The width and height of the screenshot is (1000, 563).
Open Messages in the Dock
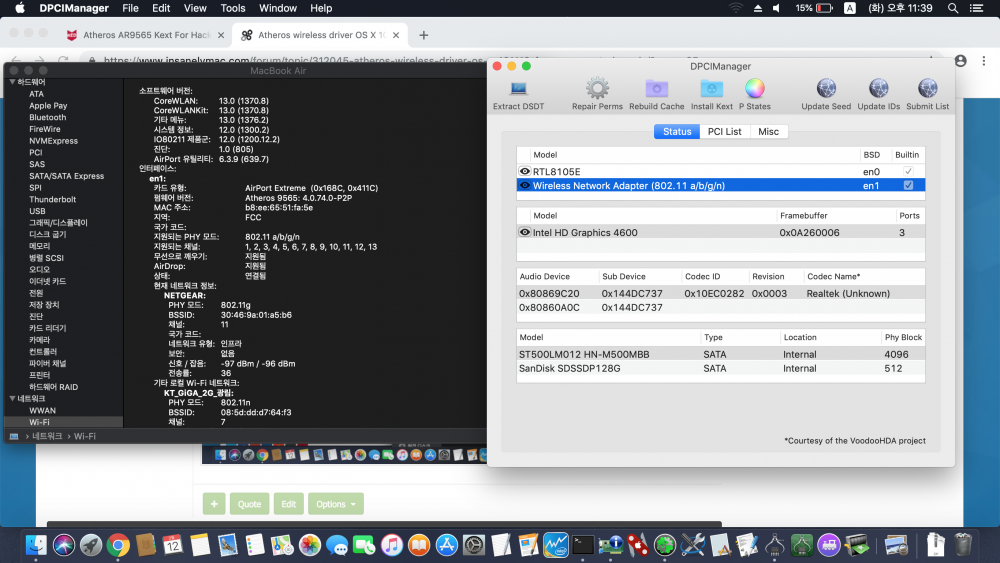click(x=337, y=545)
